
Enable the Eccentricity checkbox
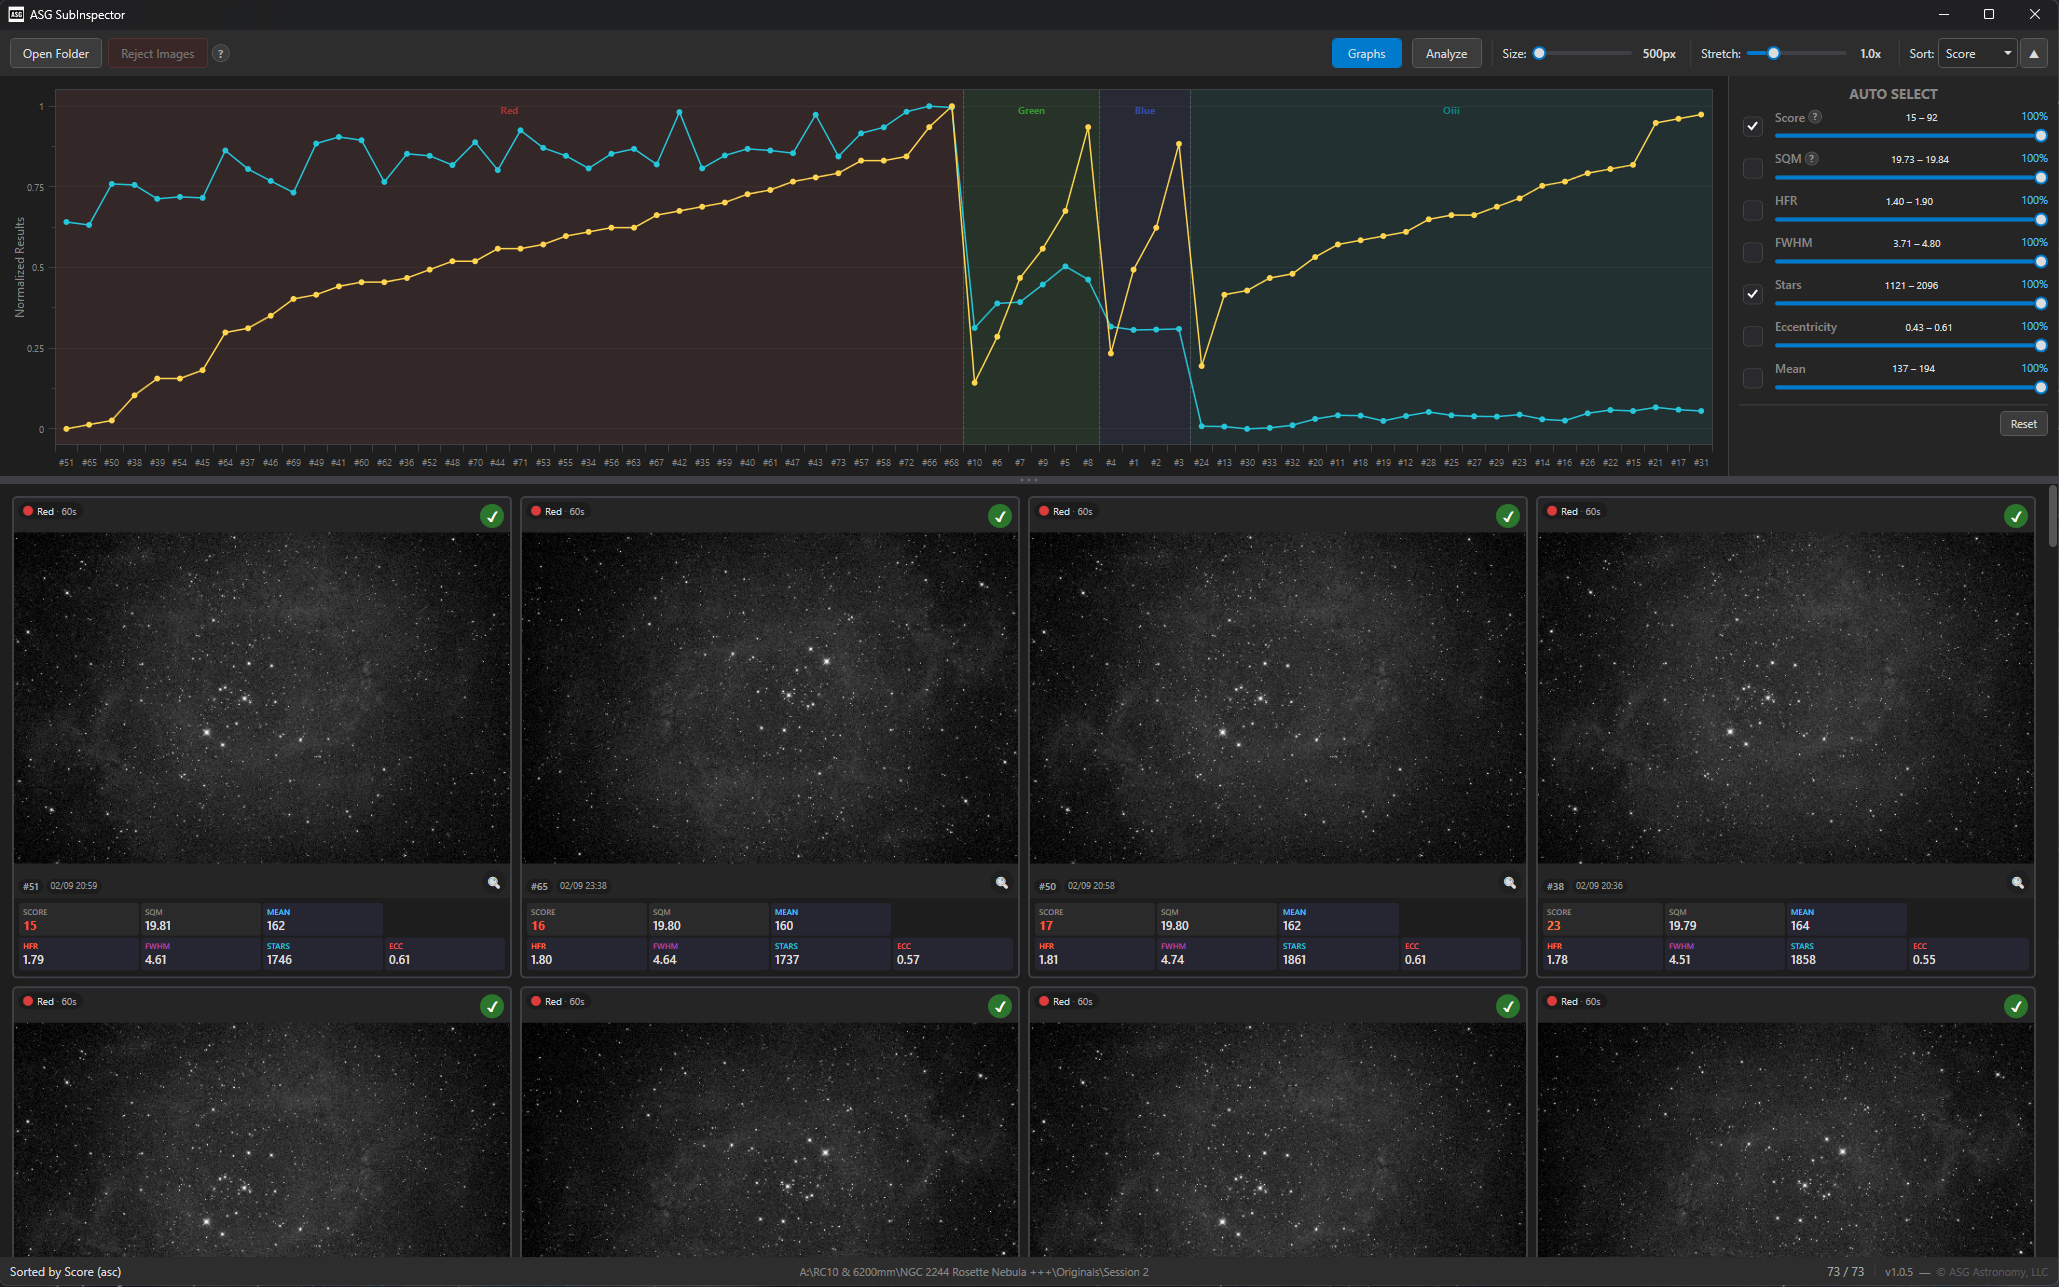click(1752, 336)
